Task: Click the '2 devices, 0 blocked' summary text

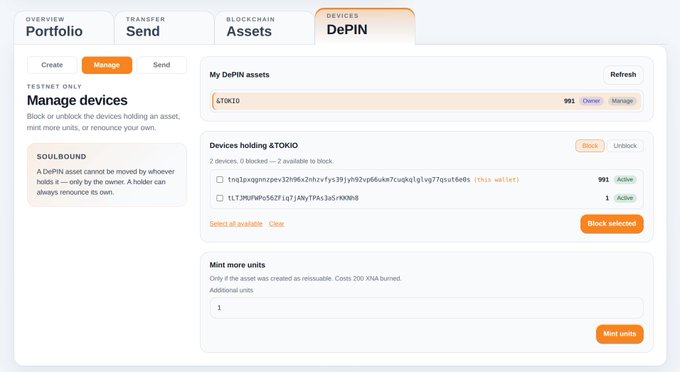Action: point(271,161)
